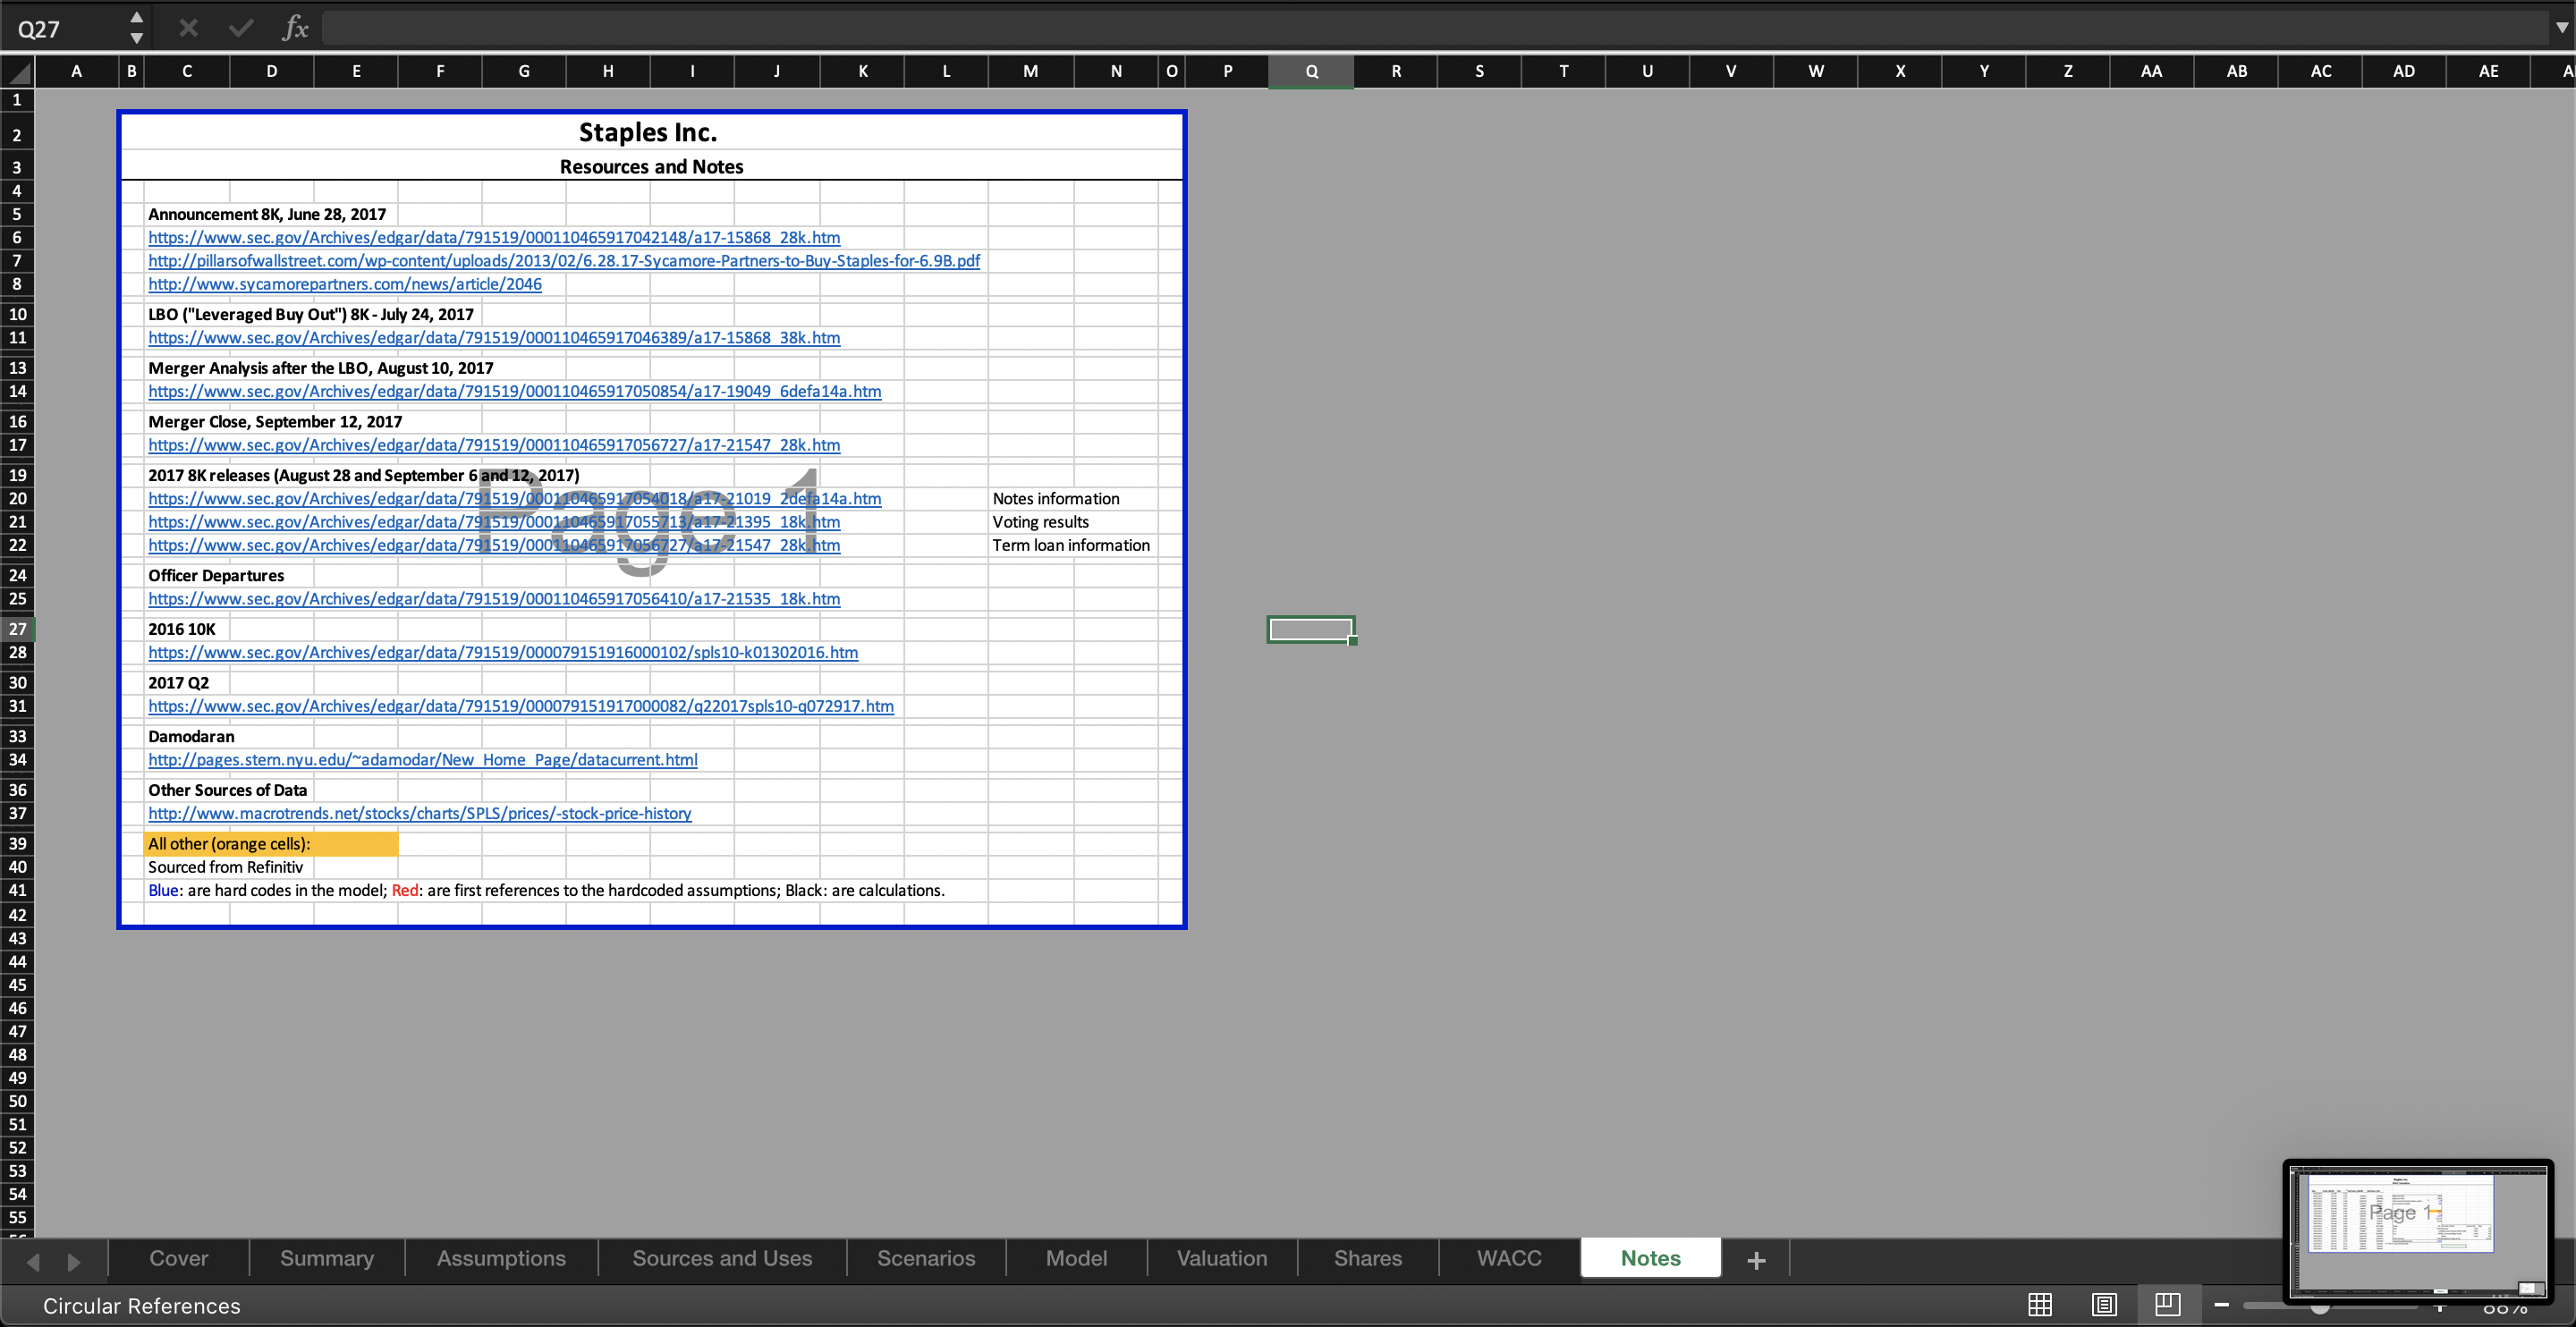2576x1327 pixels.
Task: Click the zoom slider handle
Action: click(x=2320, y=1306)
